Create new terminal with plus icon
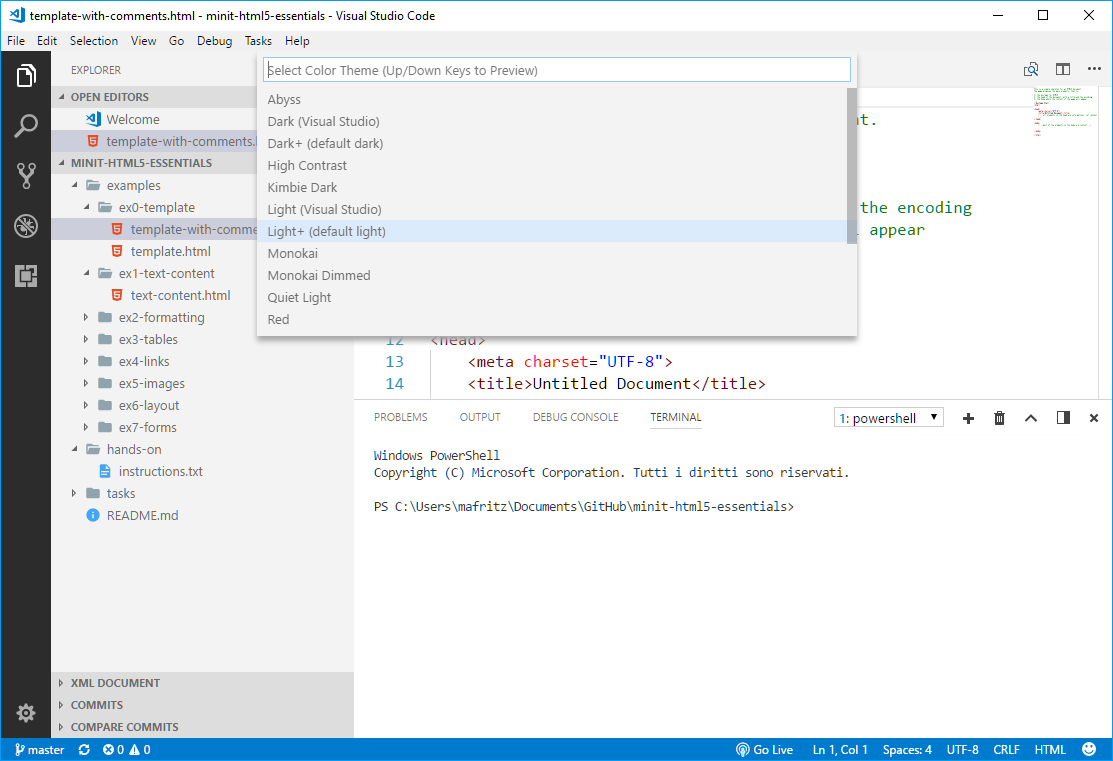The height and width of the screenshot is (761, 1113). point(968,418)
